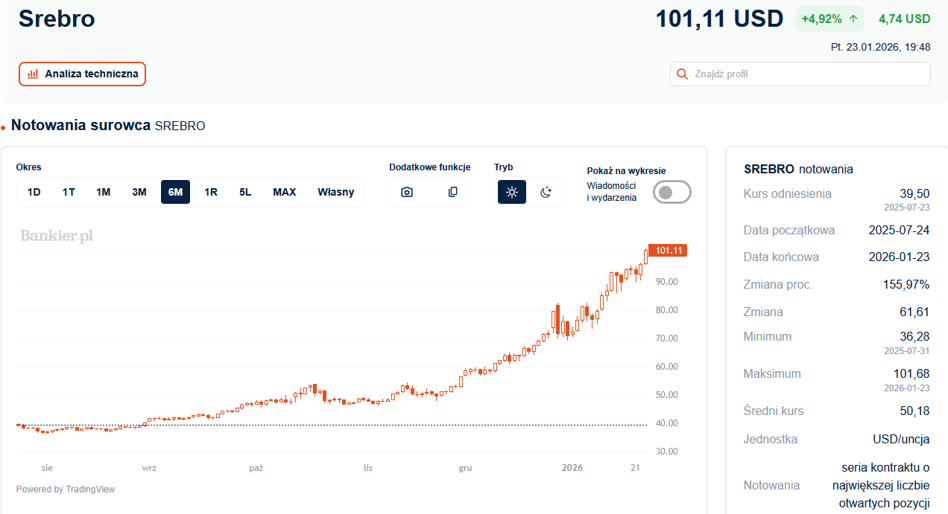Select the 3M period
Viewport: 948px width, 514px height.
pos(139,192)
